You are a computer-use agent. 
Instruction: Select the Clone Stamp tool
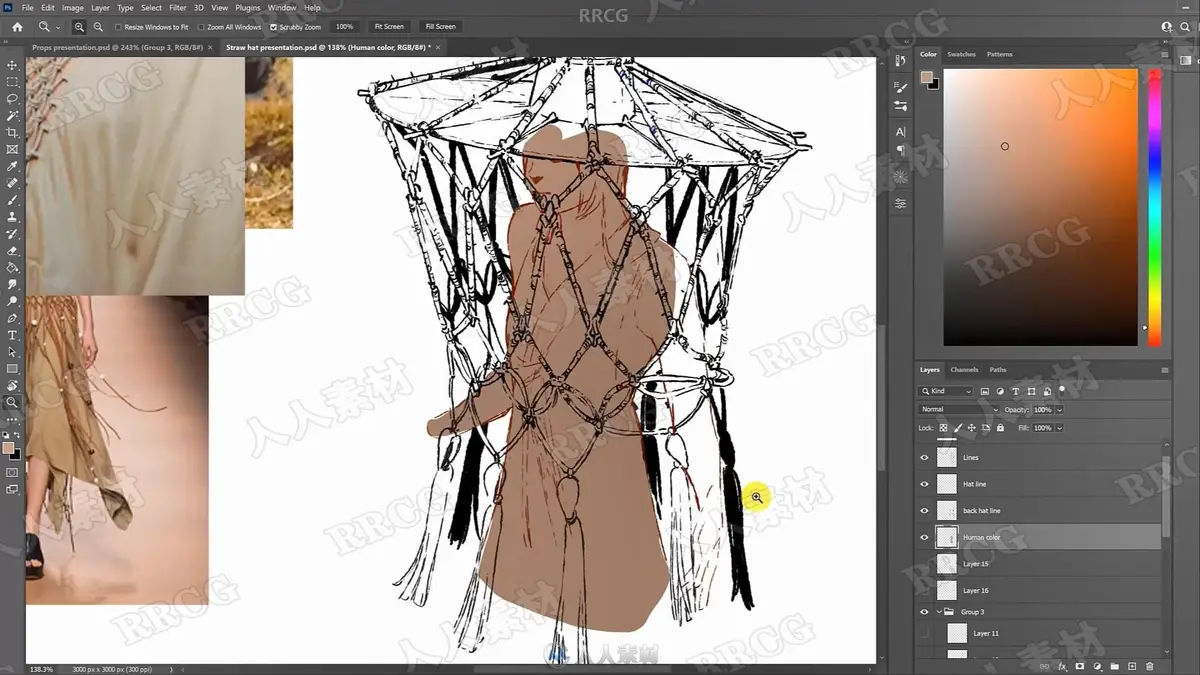(x=12, y=217)
